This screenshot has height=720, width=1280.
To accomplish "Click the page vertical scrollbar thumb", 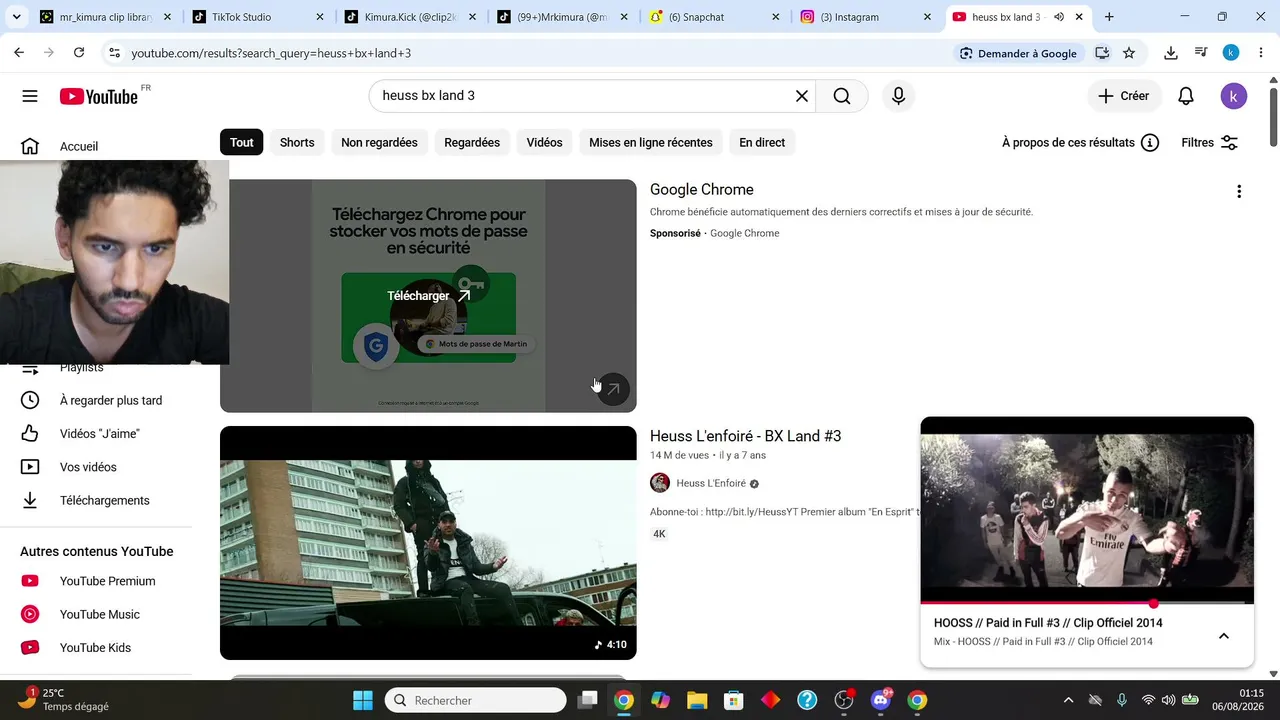I will (x=1273, y=118).
